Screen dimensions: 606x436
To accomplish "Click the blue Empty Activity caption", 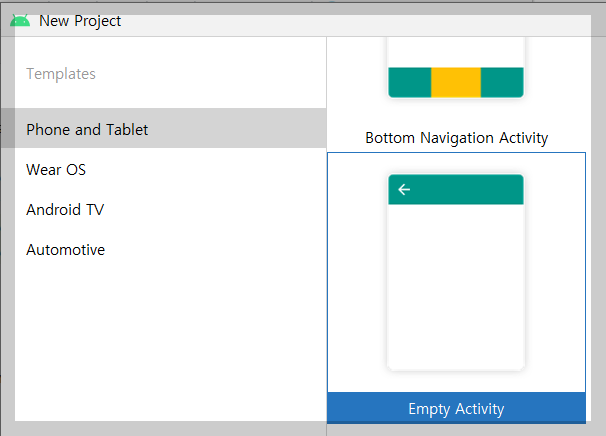I will tap(456, 408).
